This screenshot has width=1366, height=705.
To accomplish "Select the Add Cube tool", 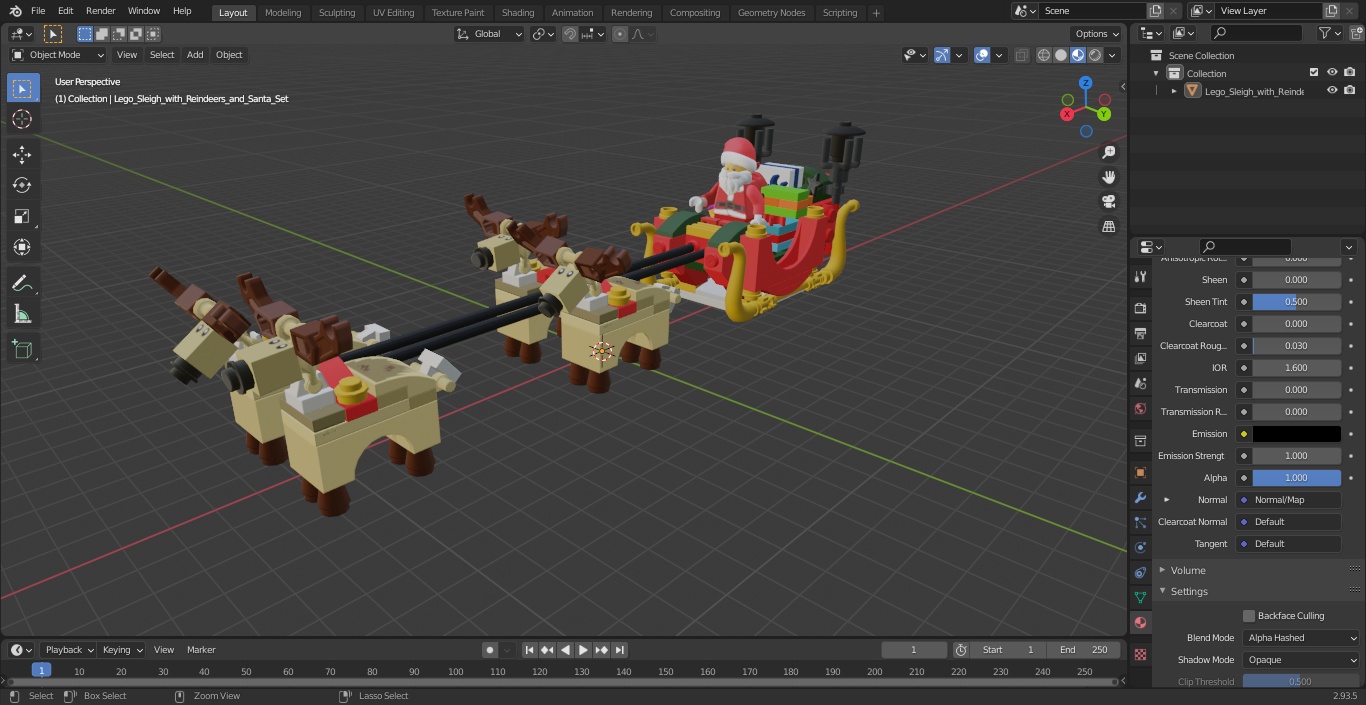I will pyautogui.click(x=22, y=349).
